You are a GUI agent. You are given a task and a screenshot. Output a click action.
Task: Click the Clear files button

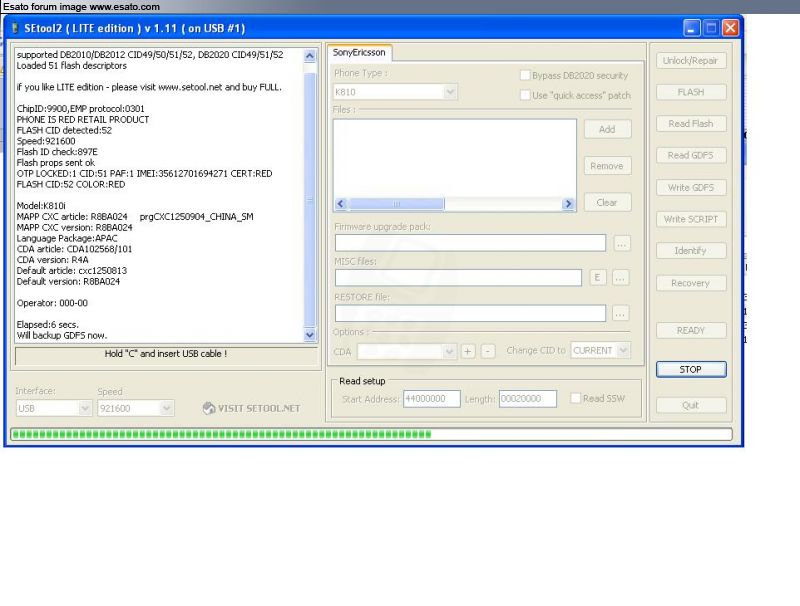pyautogui.click(x=607, y=203)
